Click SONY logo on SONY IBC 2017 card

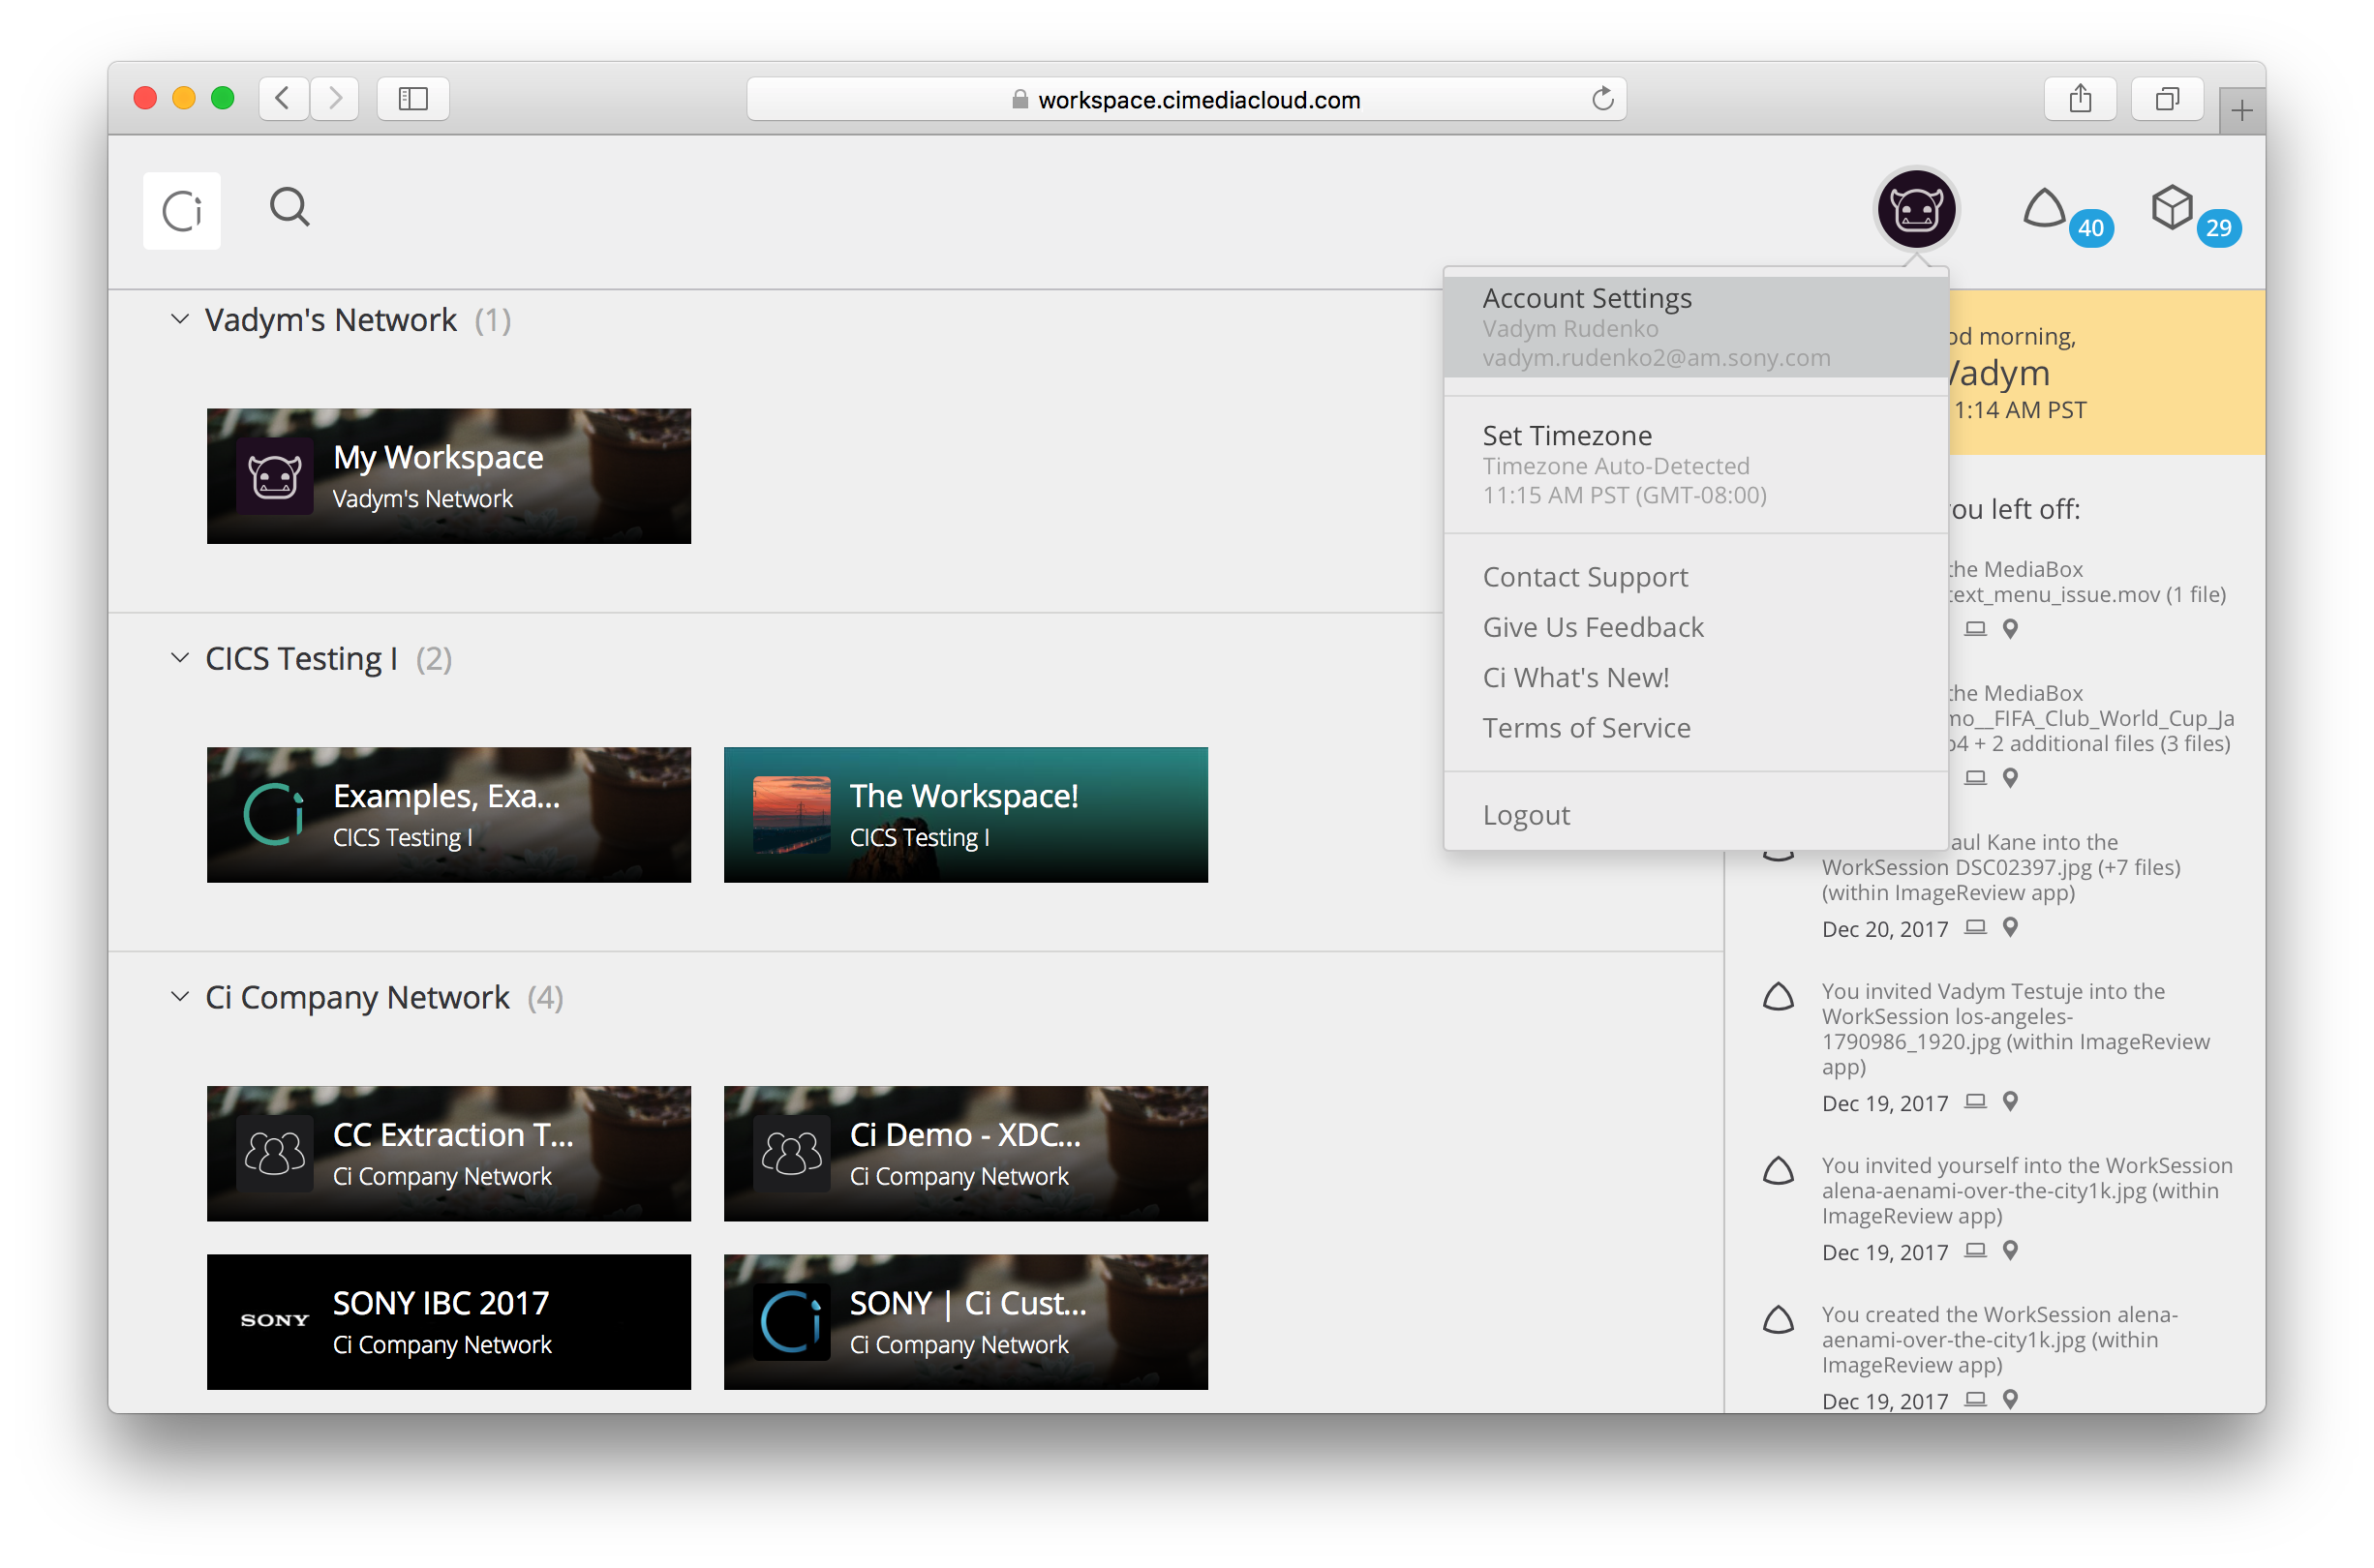pos(274,1321)
